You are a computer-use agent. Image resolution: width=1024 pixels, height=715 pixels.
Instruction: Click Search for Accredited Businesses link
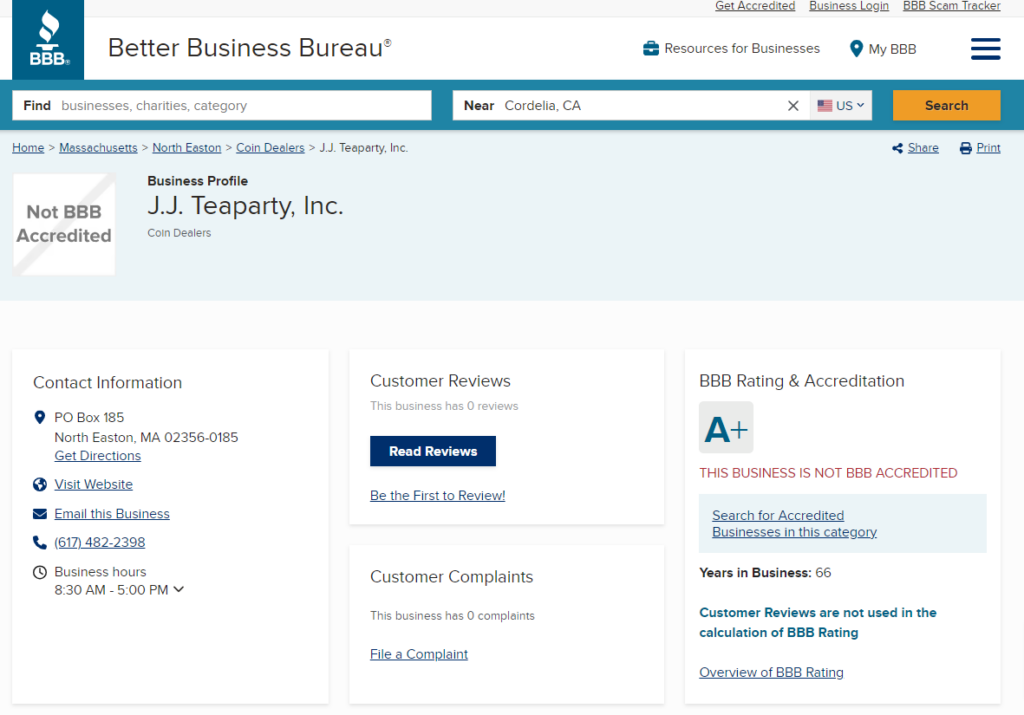point(794,524)
